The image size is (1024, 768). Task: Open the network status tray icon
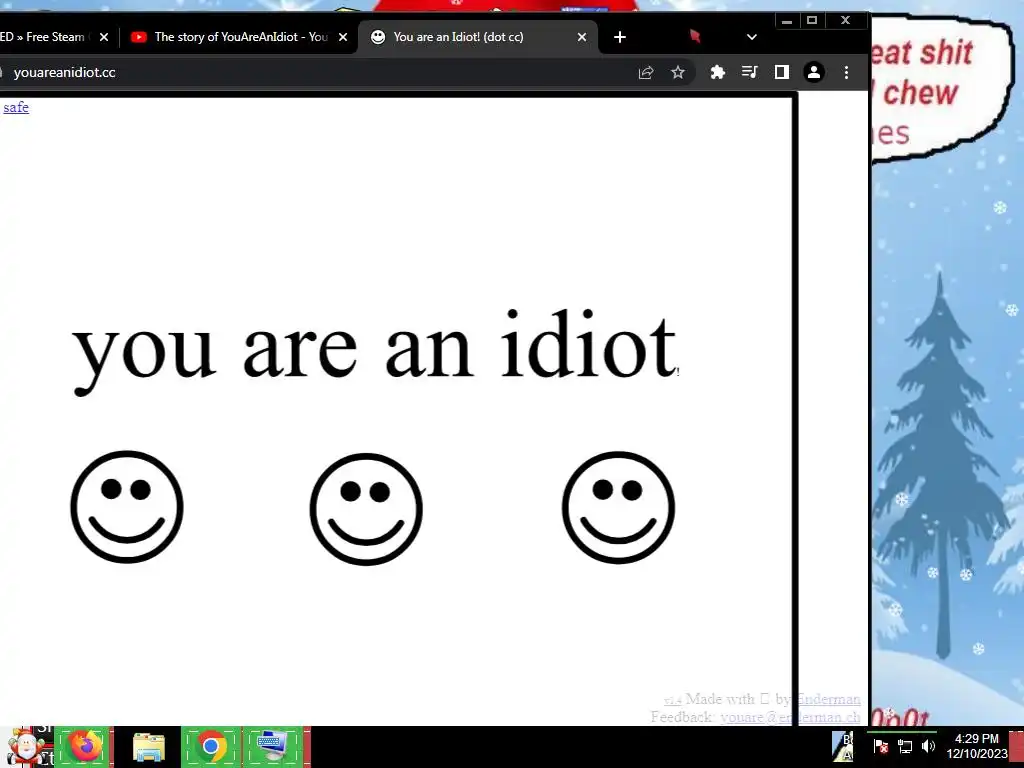pos(904,746)
